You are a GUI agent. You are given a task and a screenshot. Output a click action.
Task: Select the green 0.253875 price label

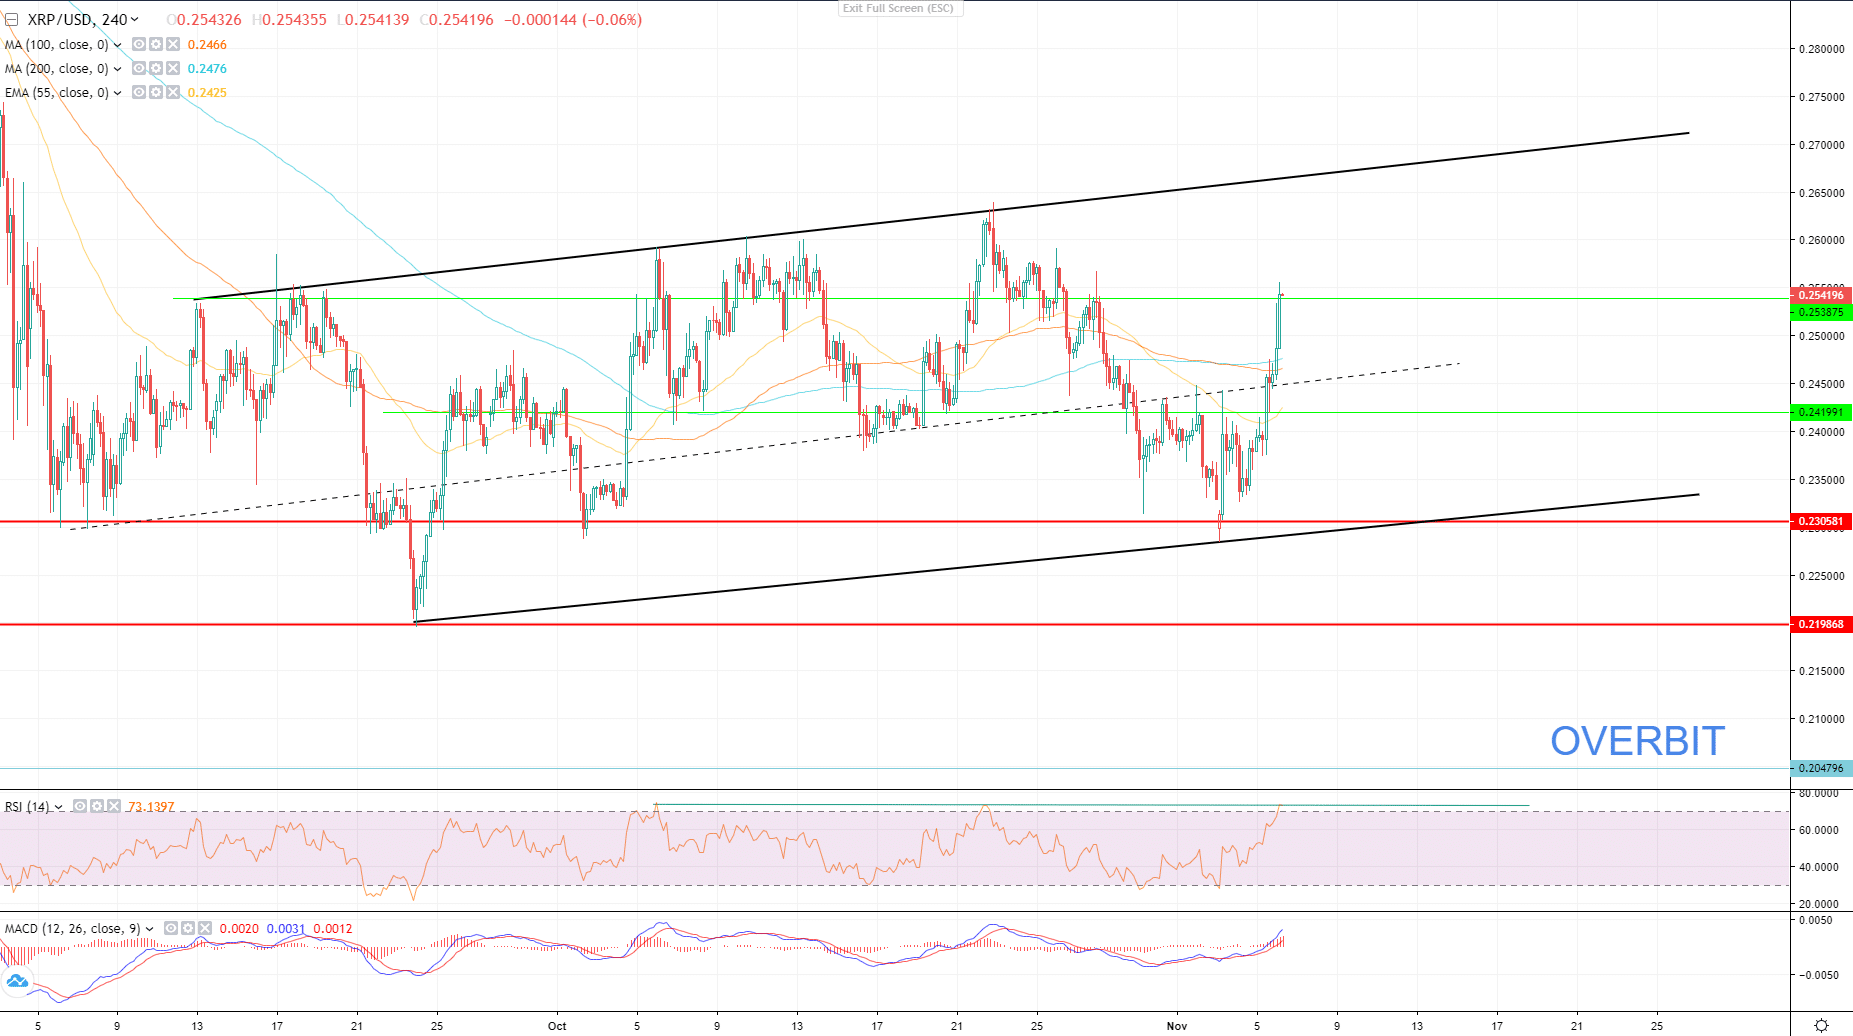[x=1821, y=312]
